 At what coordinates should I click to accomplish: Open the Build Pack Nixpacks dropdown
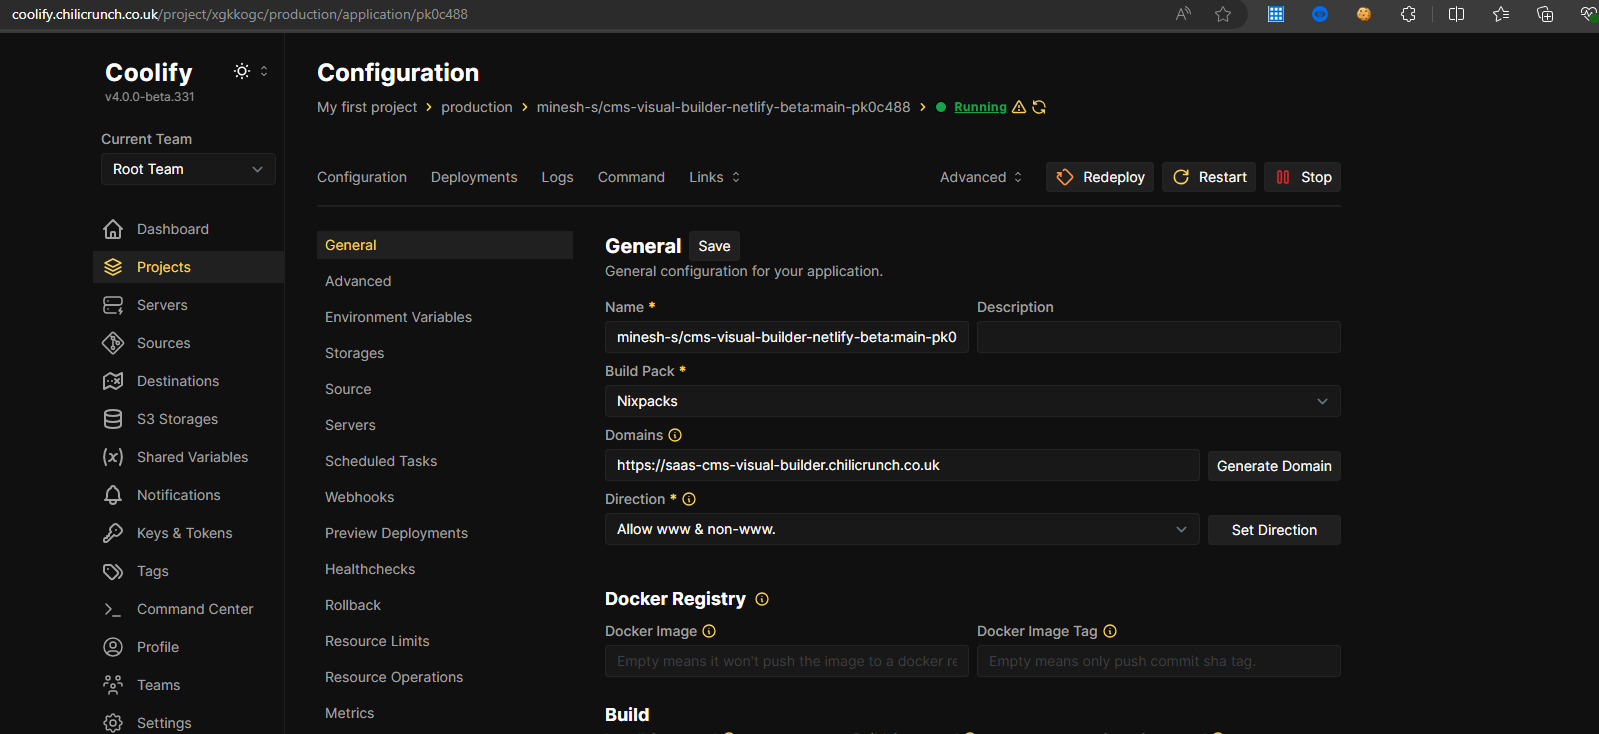click(x=972, y=401)
